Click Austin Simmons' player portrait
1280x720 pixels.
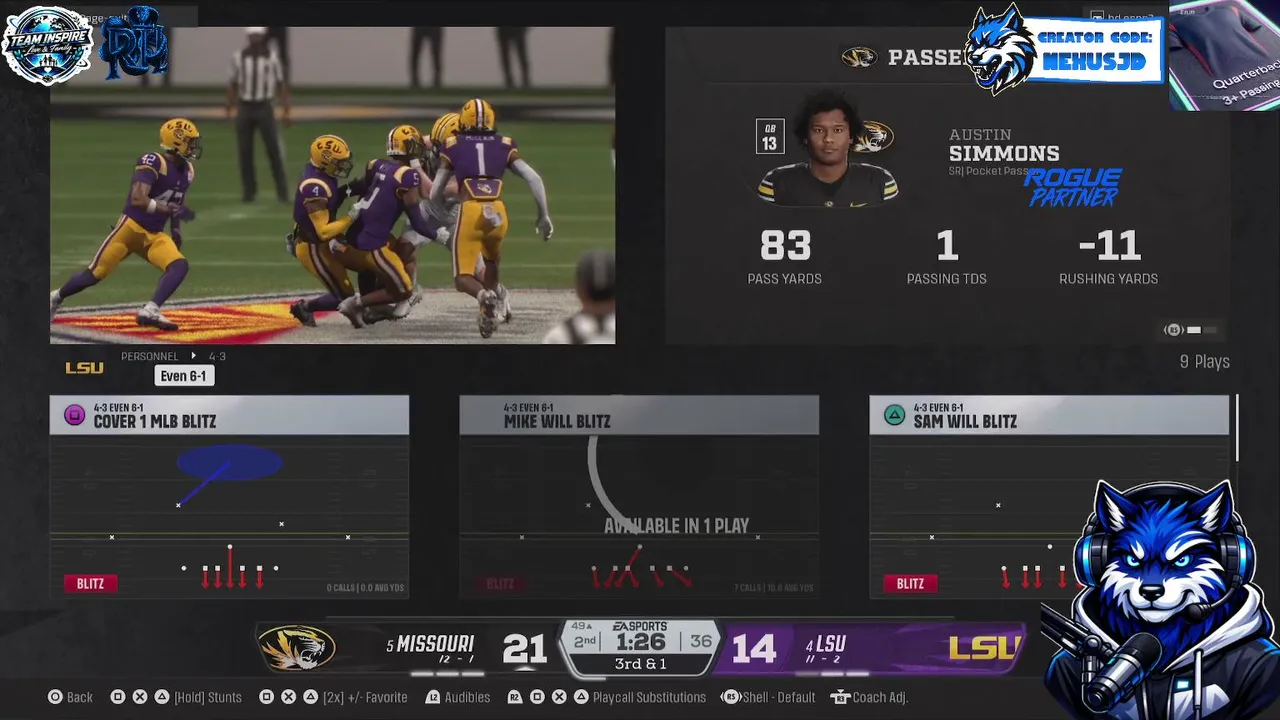tap(828, 149)
